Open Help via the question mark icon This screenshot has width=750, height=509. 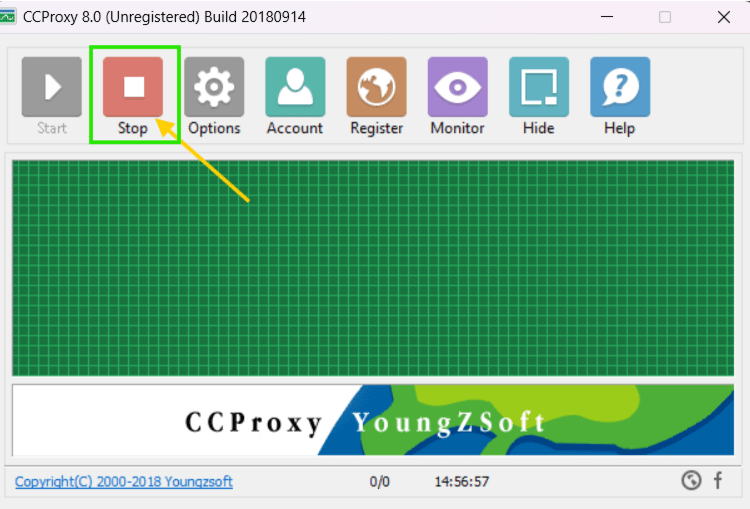click(x=620, y=87)
